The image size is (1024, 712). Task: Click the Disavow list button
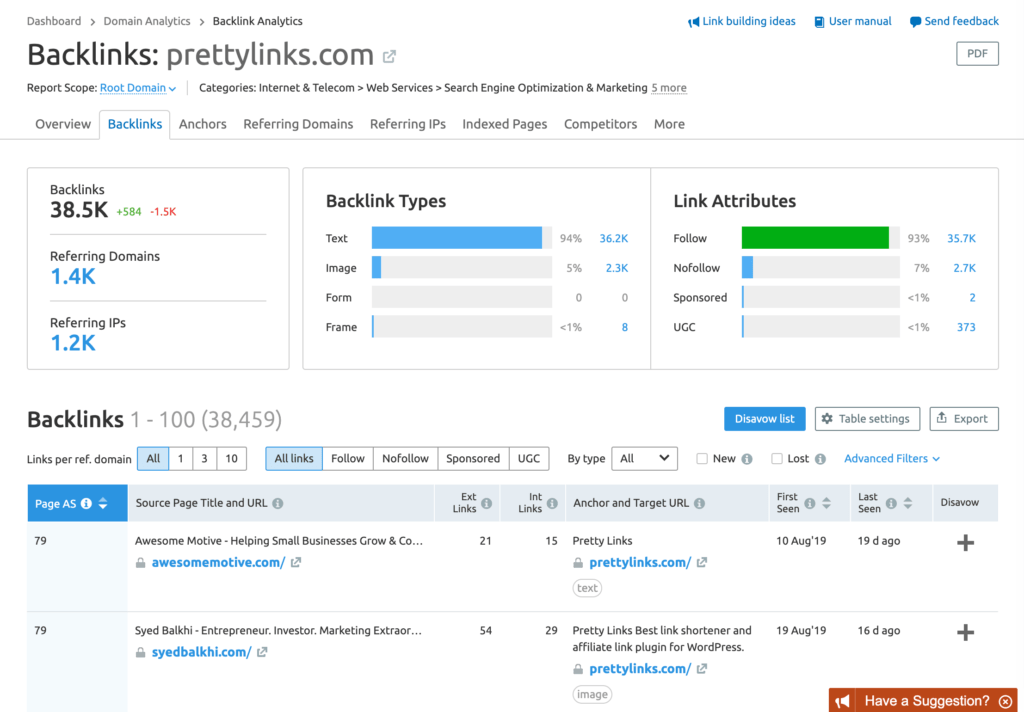click(x=764, y=419)
